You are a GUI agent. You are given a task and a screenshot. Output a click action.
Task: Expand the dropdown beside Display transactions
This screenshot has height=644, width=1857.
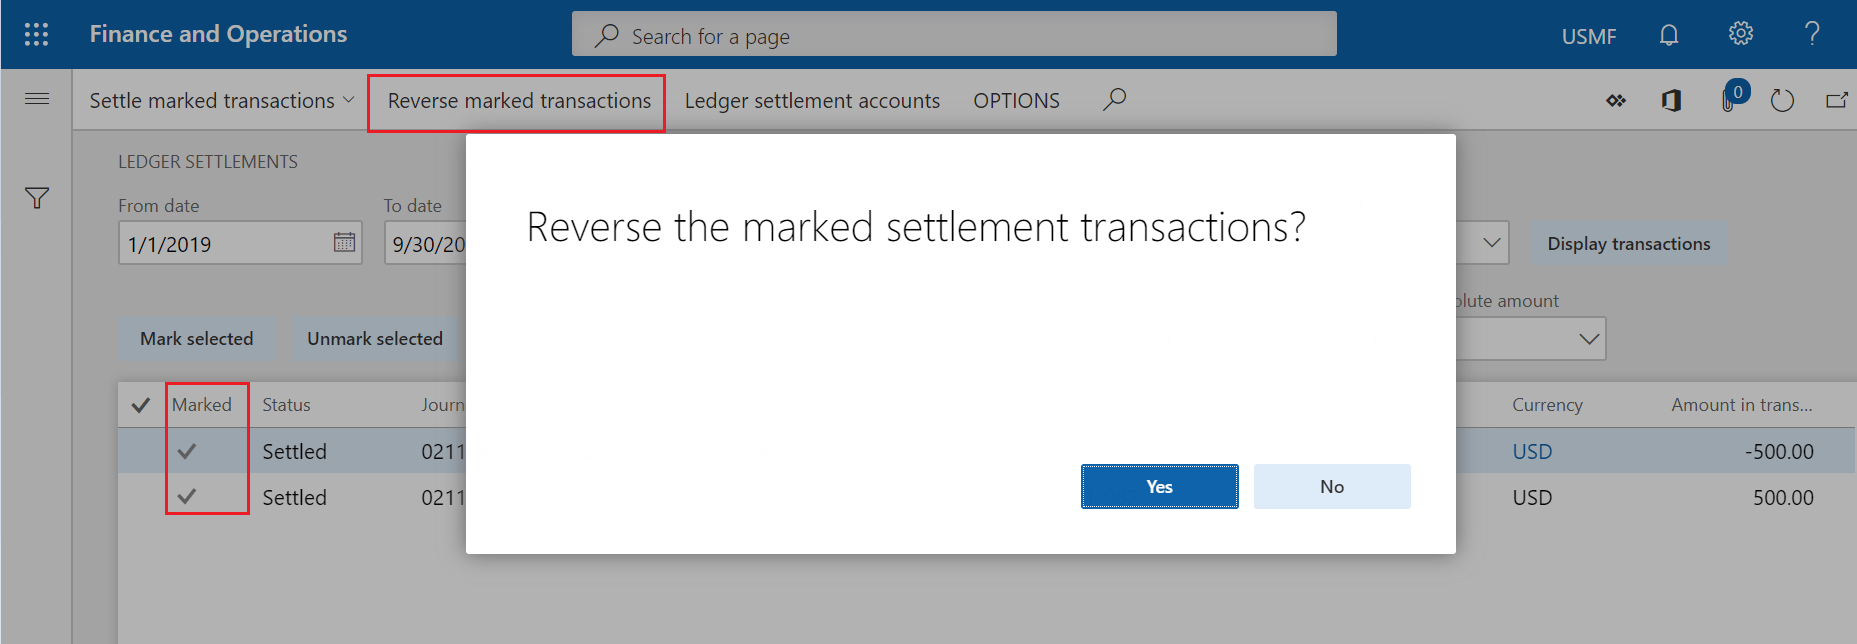[1491, 243]
